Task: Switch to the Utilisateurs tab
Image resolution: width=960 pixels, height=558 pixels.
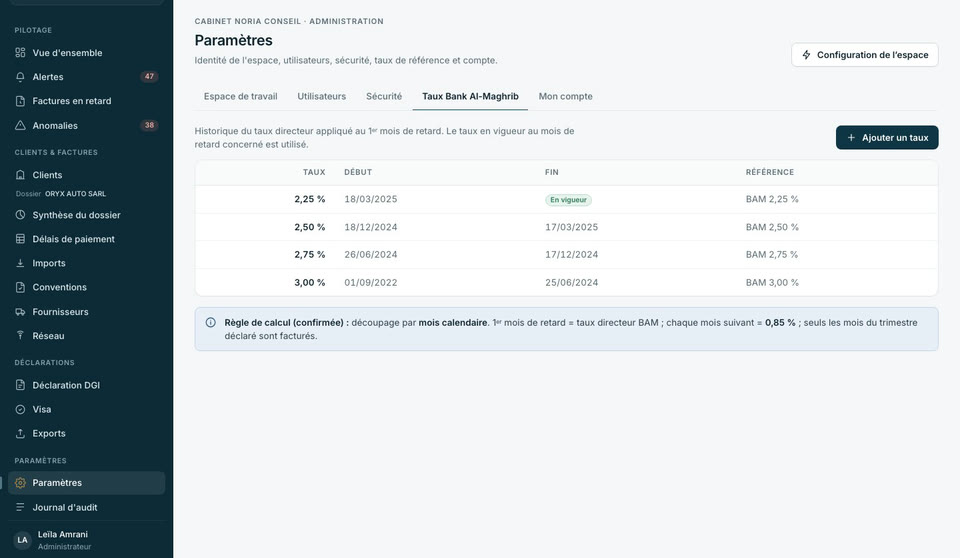Action: (x=321, y=96)
